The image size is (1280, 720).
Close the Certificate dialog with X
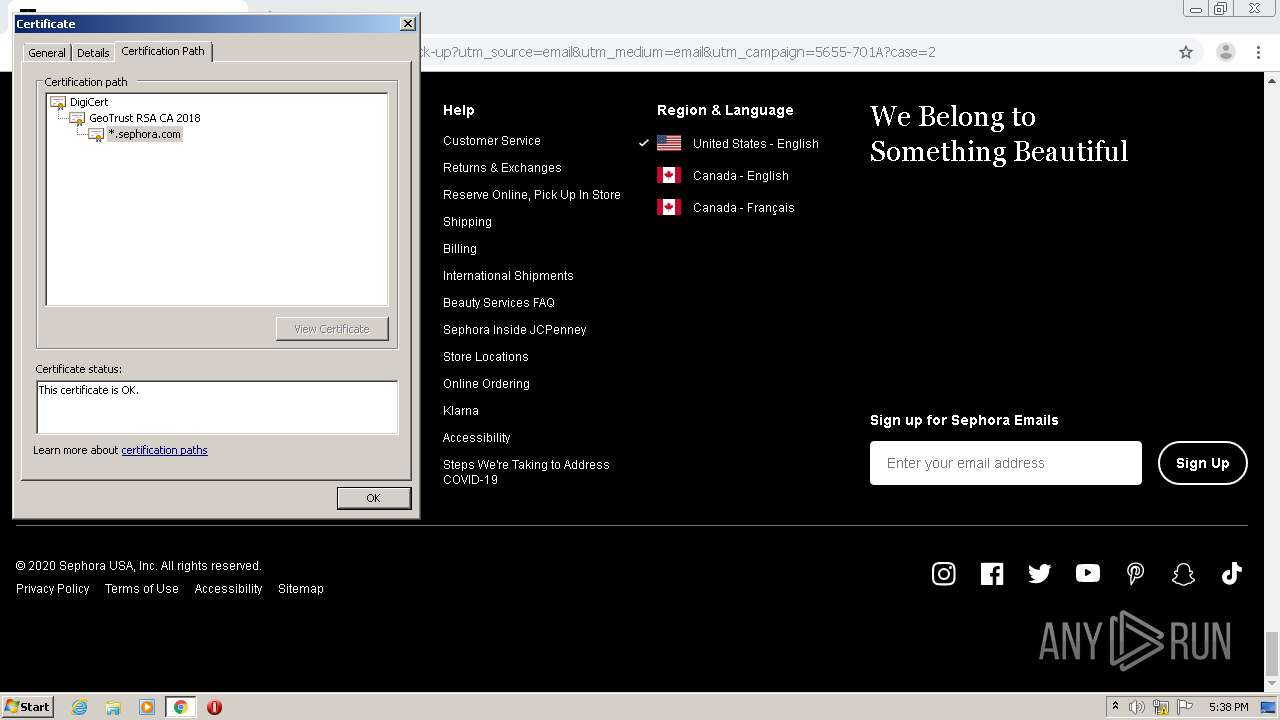[x=407, y=23]
